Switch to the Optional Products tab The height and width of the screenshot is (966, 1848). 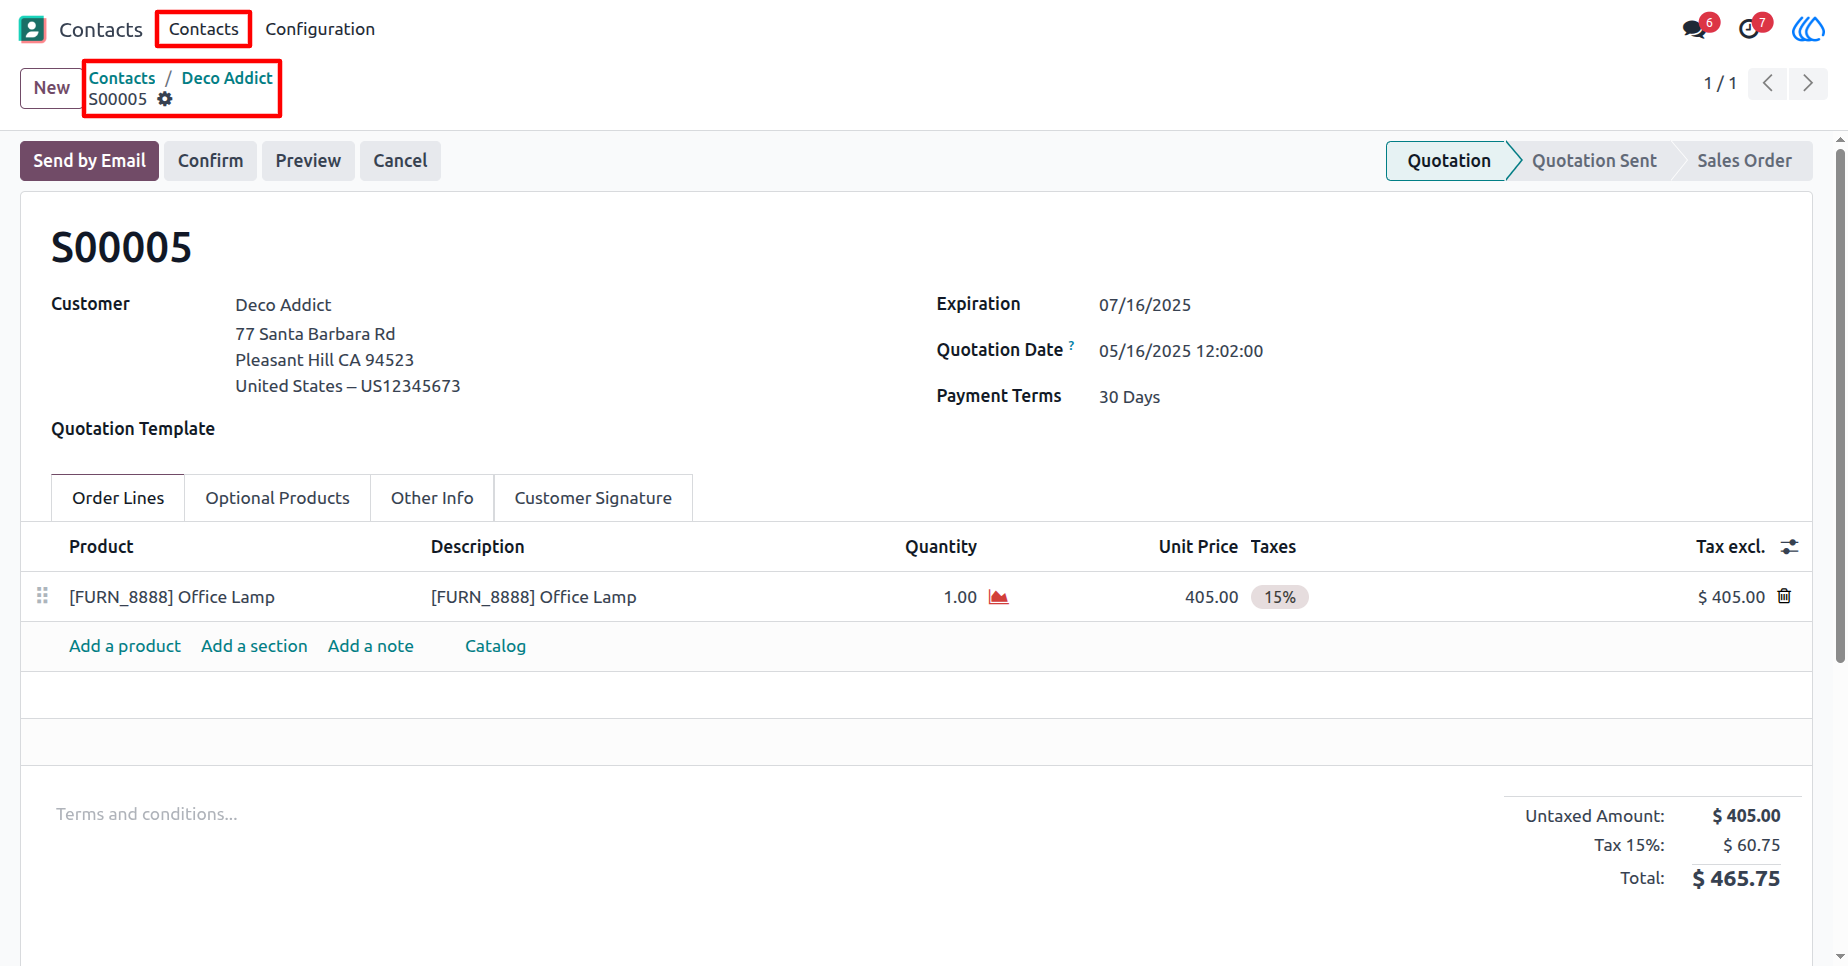click(278, 498)
